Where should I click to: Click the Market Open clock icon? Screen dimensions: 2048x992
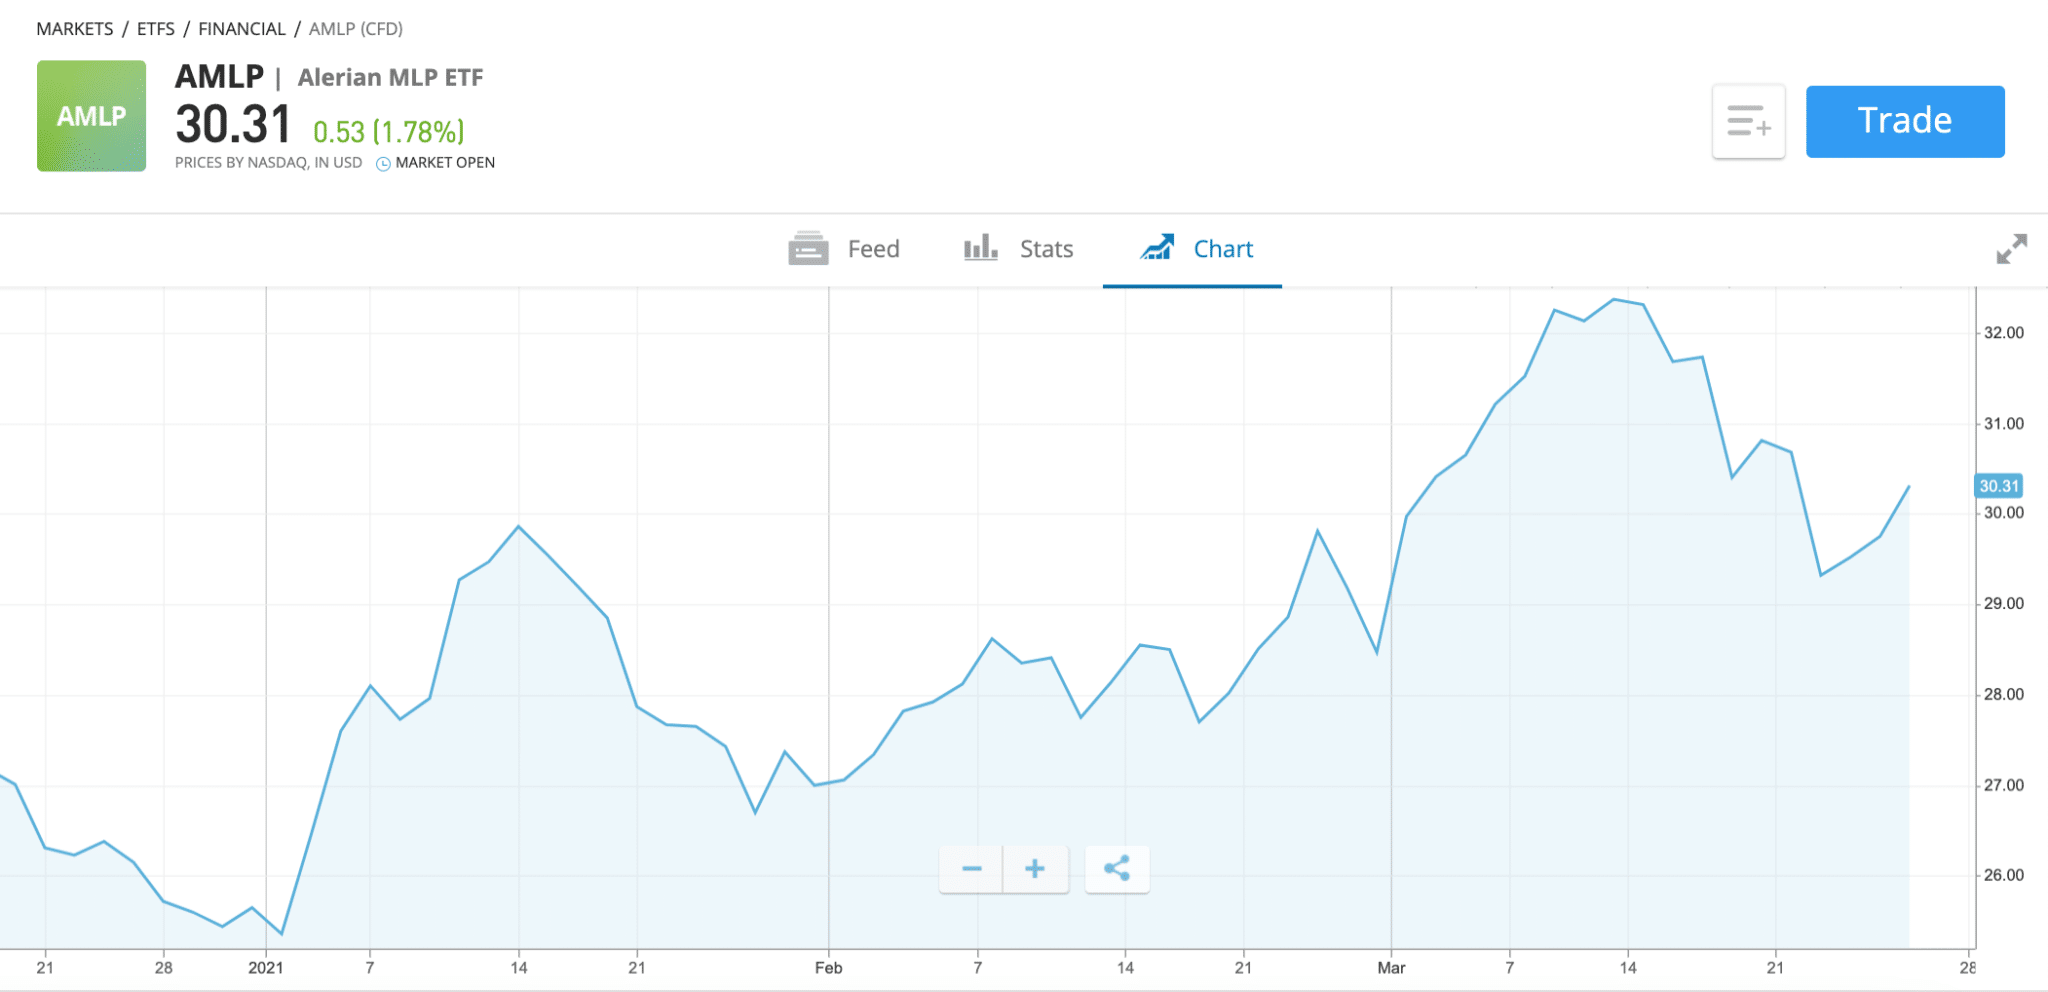381,163
